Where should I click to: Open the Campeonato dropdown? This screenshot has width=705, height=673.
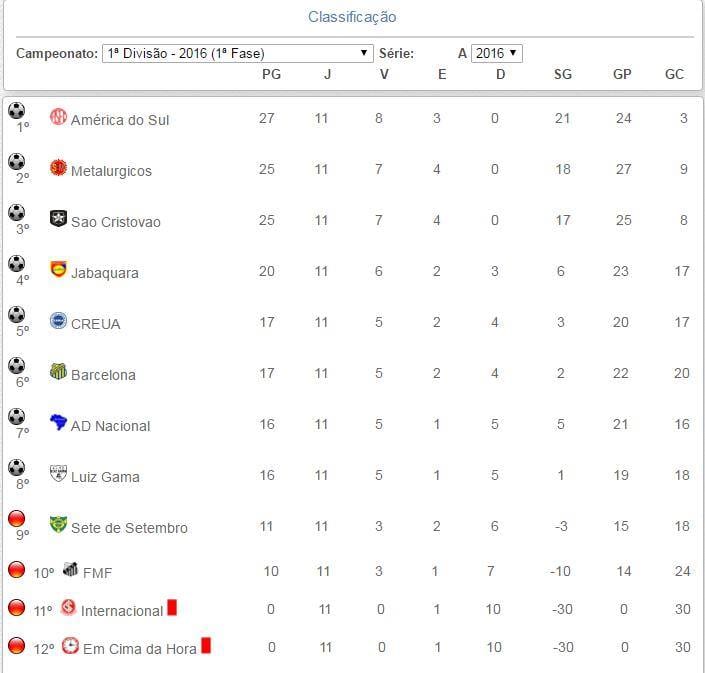237,53
